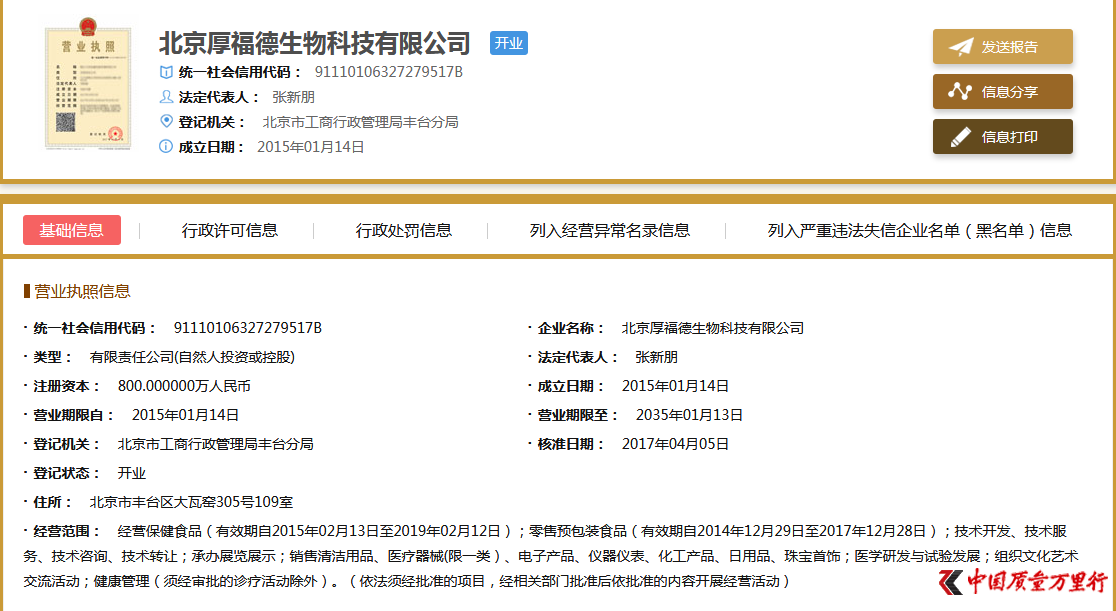Open the 营业执照 business license thumbnail
The image size is (1116, 611).
pos(89,88)
